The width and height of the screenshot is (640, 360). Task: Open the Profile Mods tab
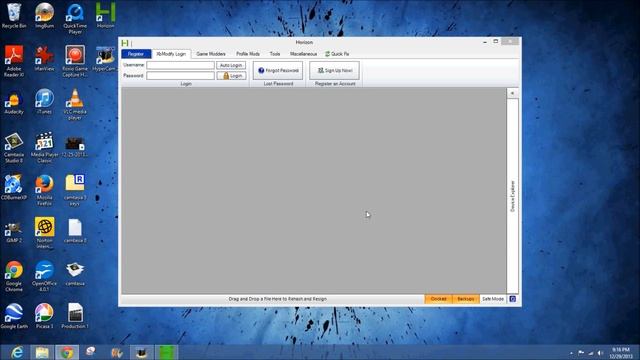pyautogui.click(x=248, y=54)
